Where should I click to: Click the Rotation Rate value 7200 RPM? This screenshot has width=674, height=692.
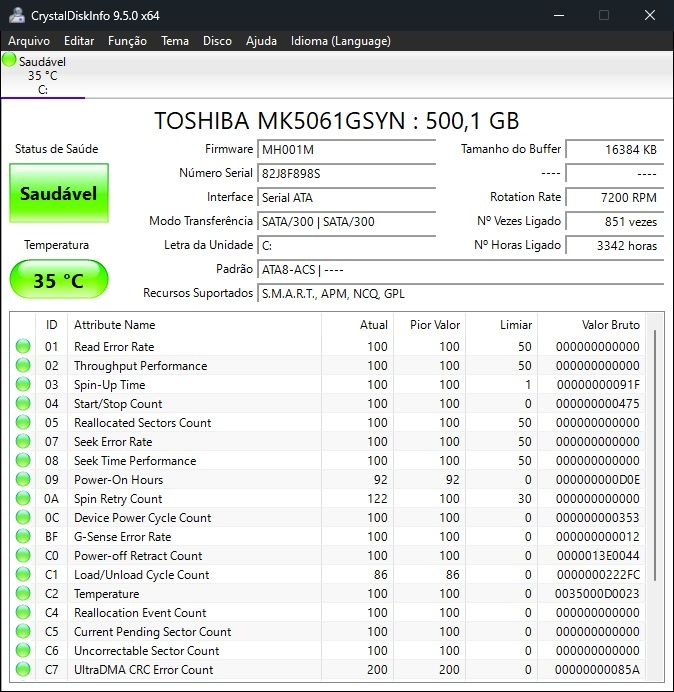[614, 197]
